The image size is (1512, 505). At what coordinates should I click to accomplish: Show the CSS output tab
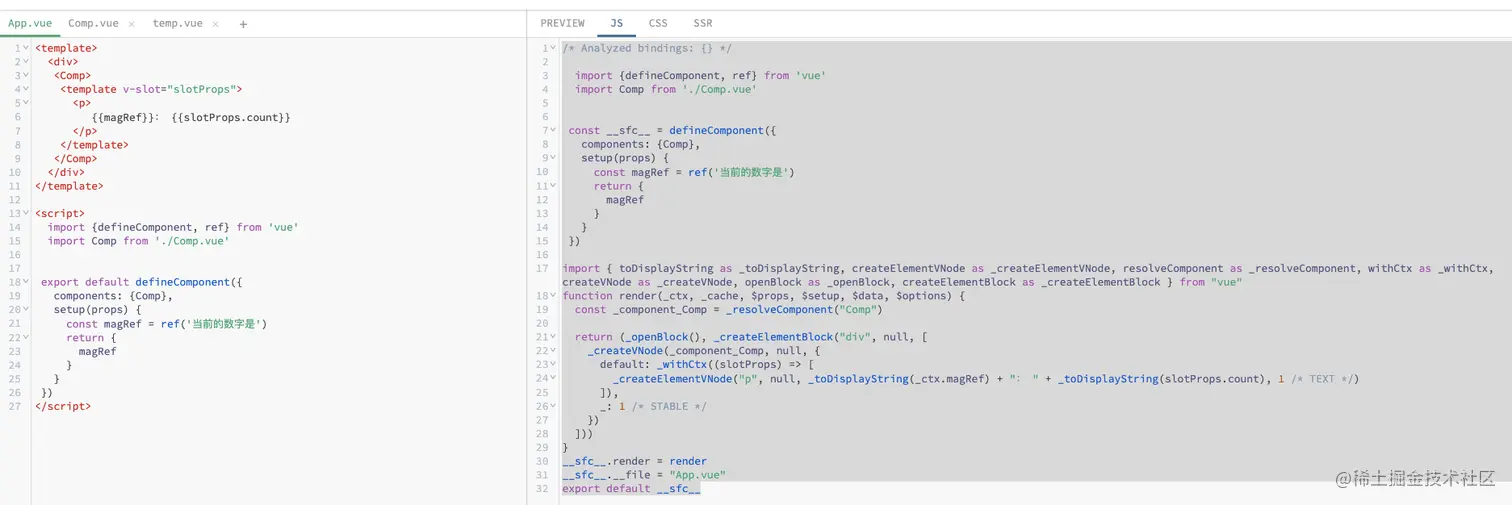tap(658, 23)
